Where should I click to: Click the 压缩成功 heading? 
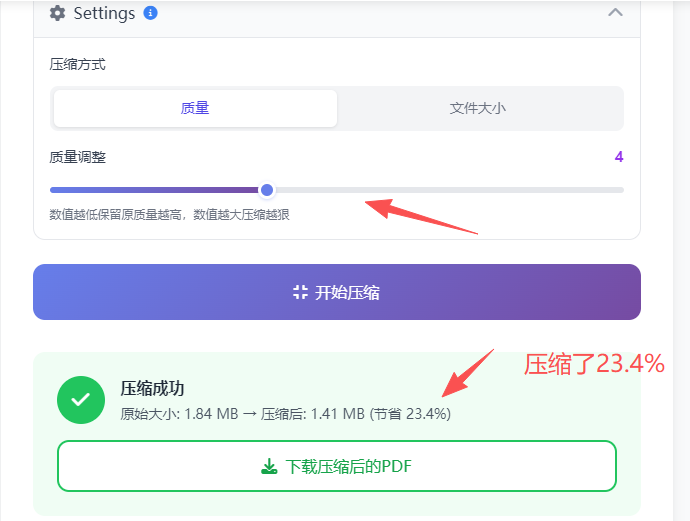point(152,389)
